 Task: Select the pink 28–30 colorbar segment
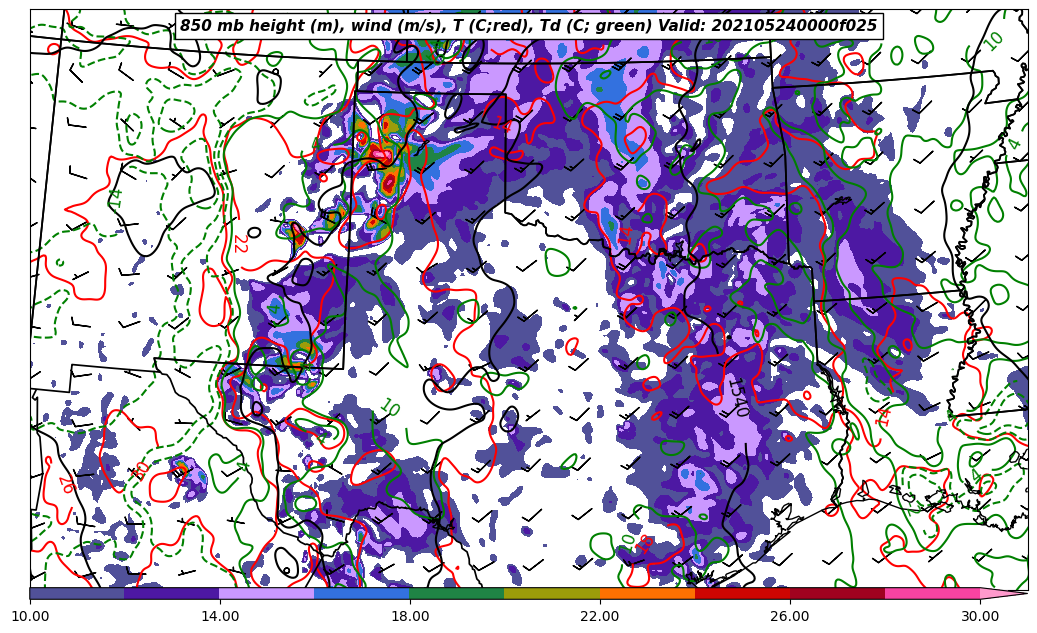point(933,594)
